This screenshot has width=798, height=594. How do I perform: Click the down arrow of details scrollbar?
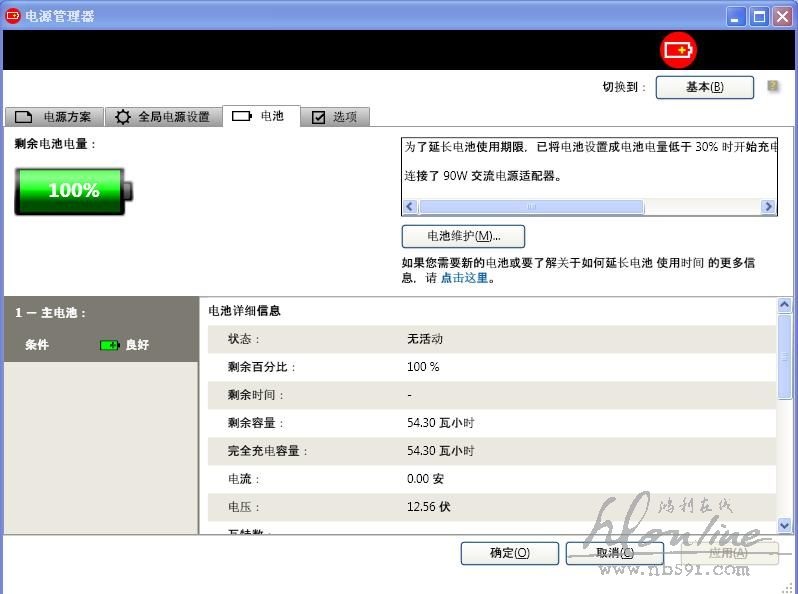784,524
